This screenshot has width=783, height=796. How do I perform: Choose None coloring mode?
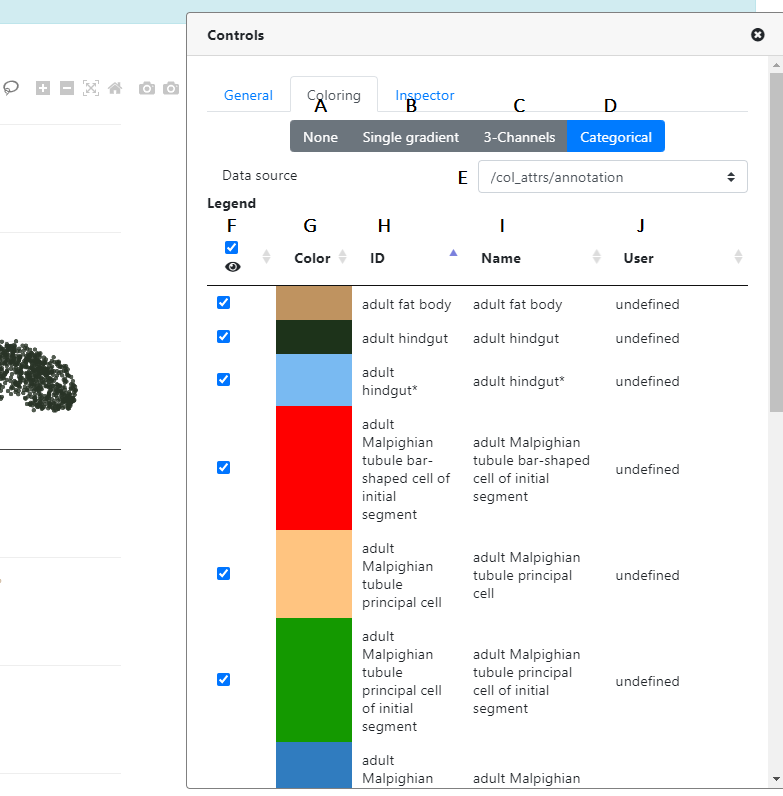pos(320,137)
